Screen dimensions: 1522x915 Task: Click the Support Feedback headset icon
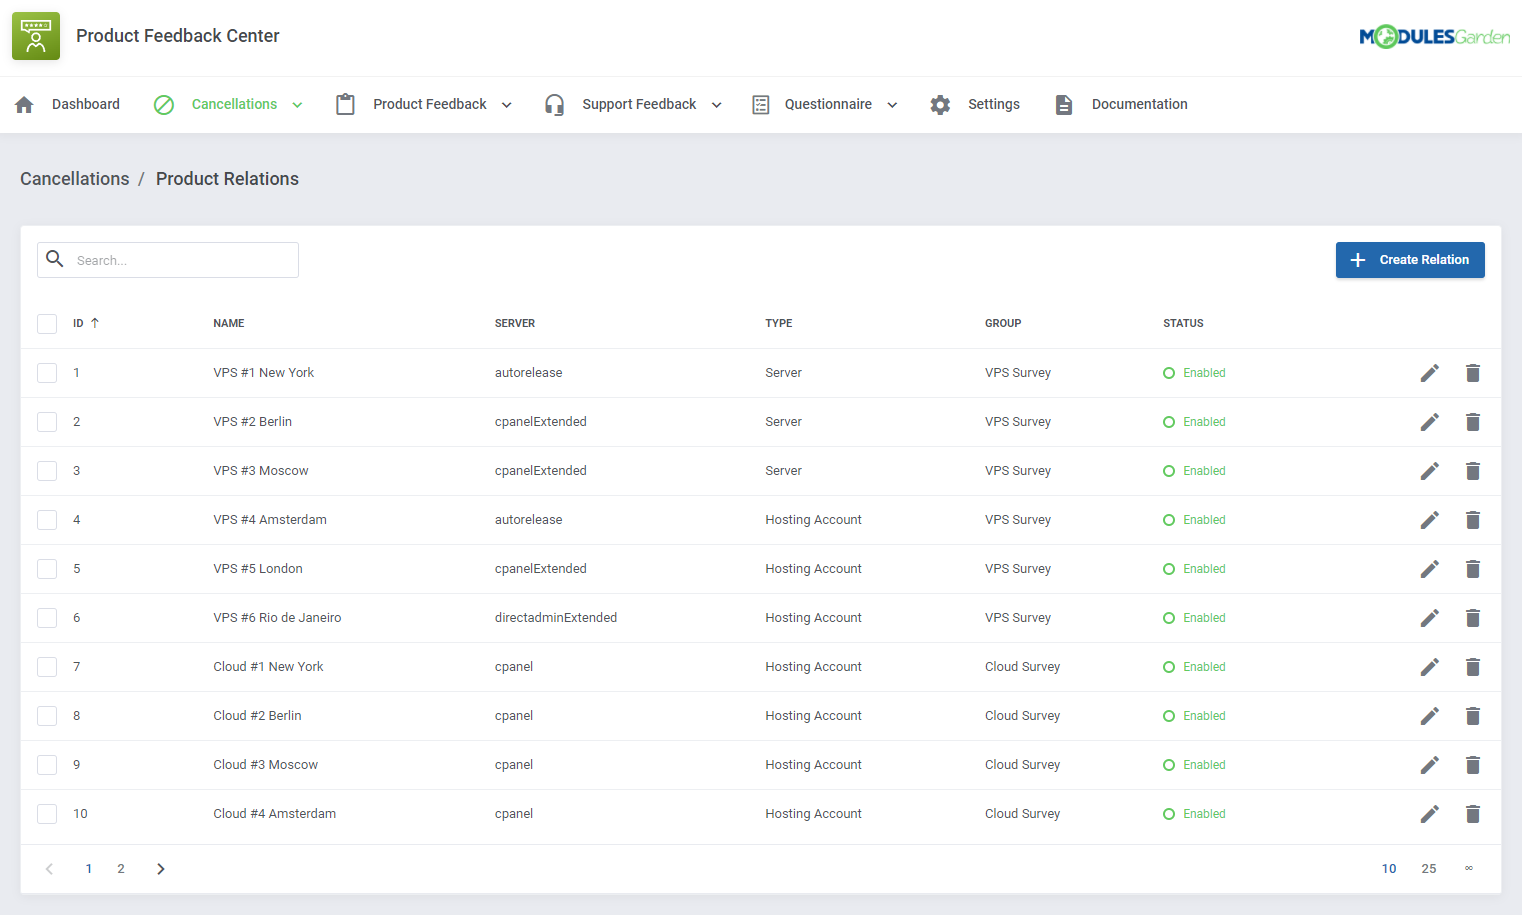tap(554, 103)
